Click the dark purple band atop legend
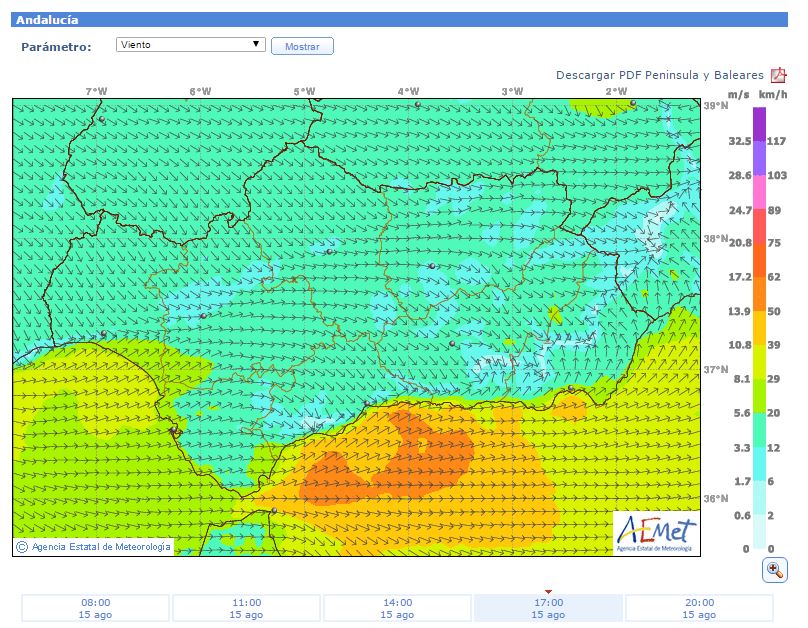 [759, 122]
